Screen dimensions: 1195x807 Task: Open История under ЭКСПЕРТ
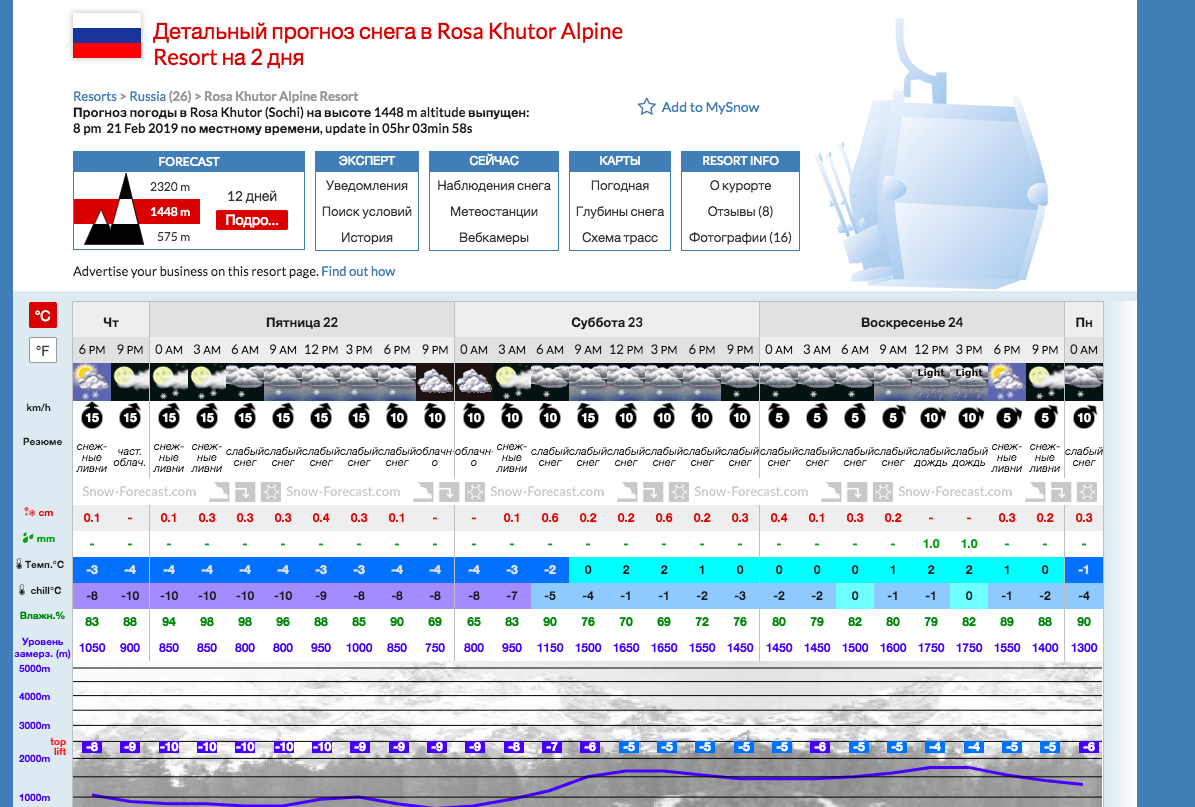pyautogui.click(x=367, y=237)
